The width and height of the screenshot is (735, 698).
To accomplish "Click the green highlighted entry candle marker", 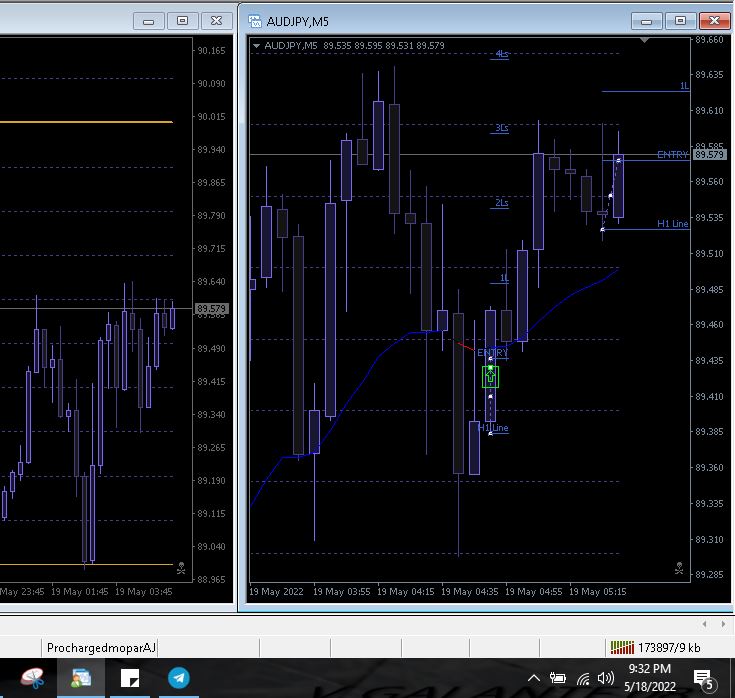I will click(490, 377).
